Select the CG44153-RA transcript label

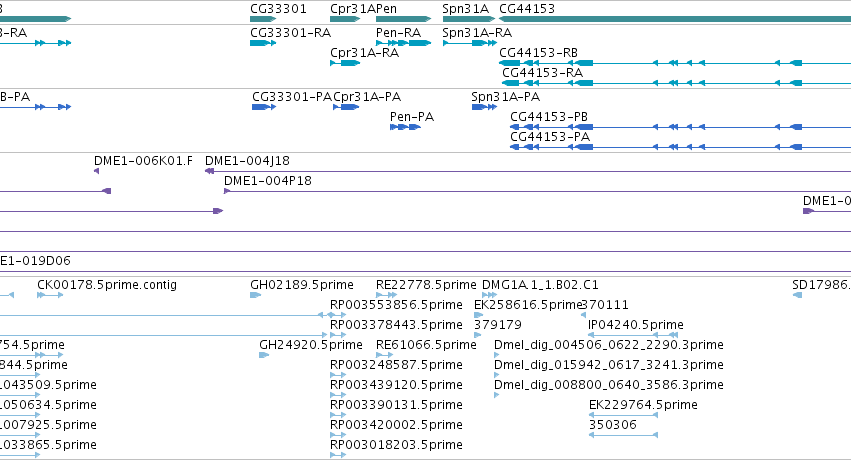point(543,73)
